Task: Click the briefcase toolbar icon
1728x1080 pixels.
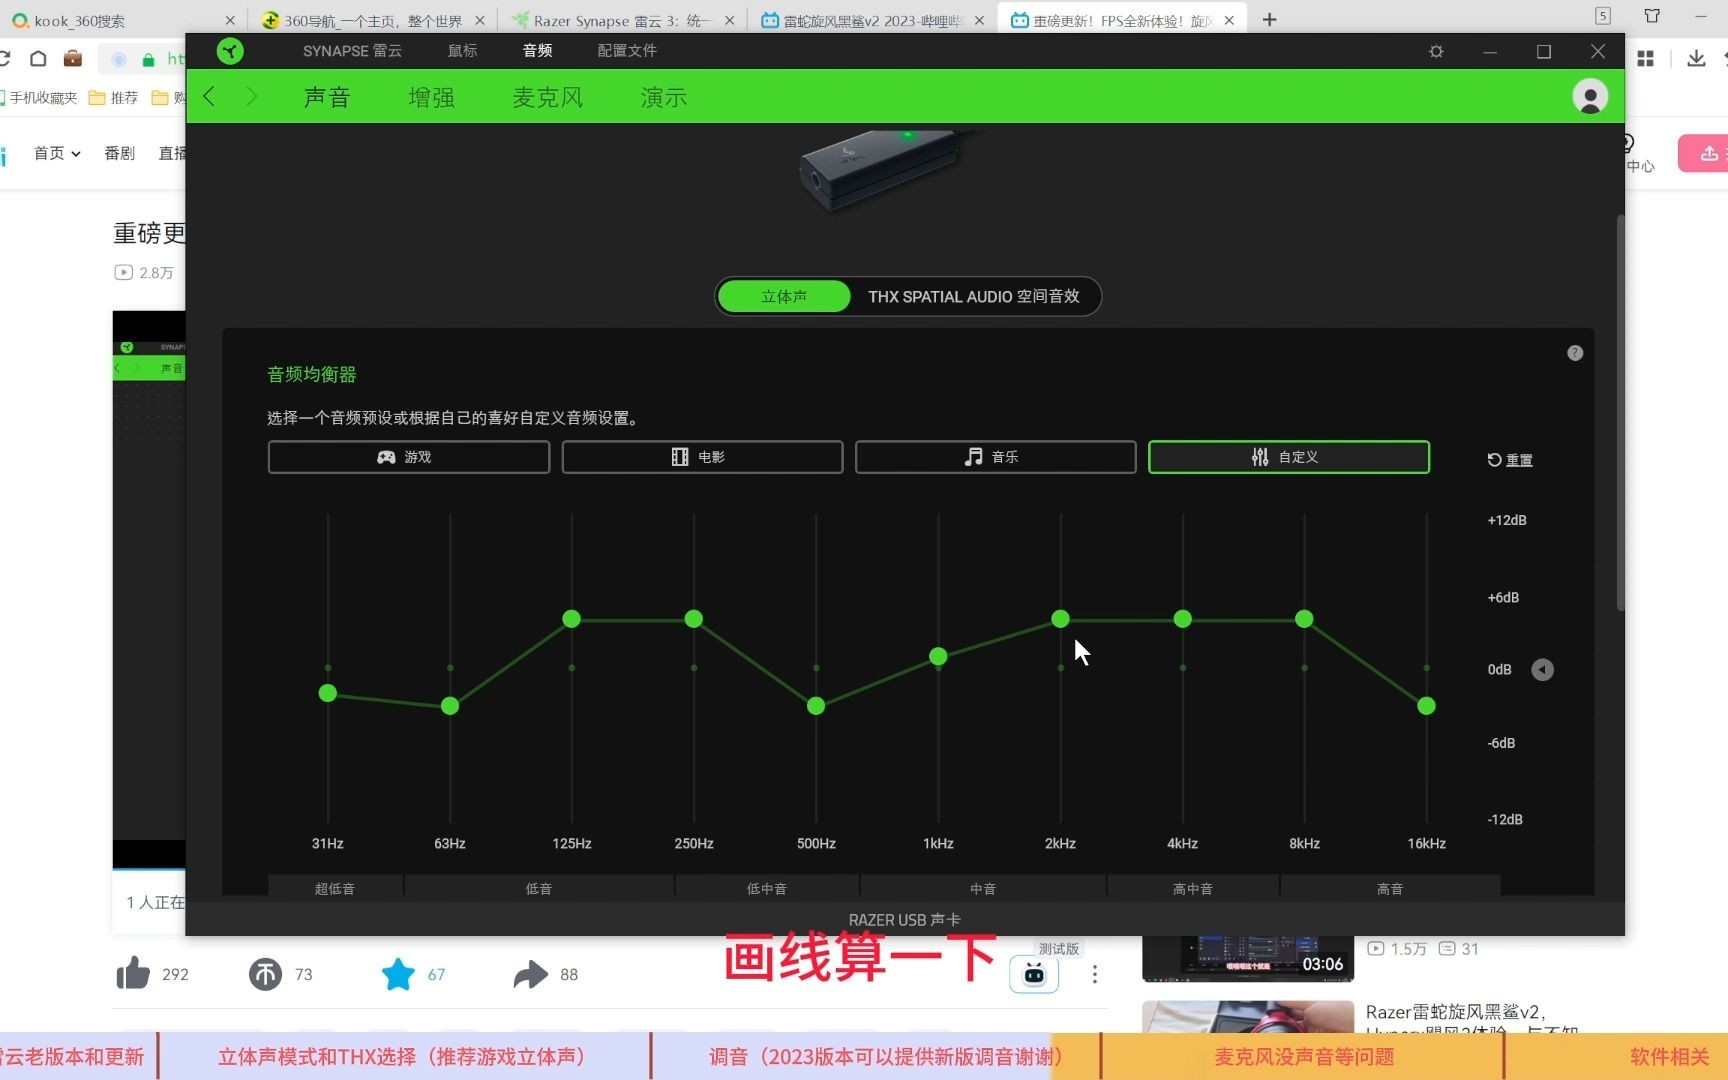Action: (x=72, y=59)
